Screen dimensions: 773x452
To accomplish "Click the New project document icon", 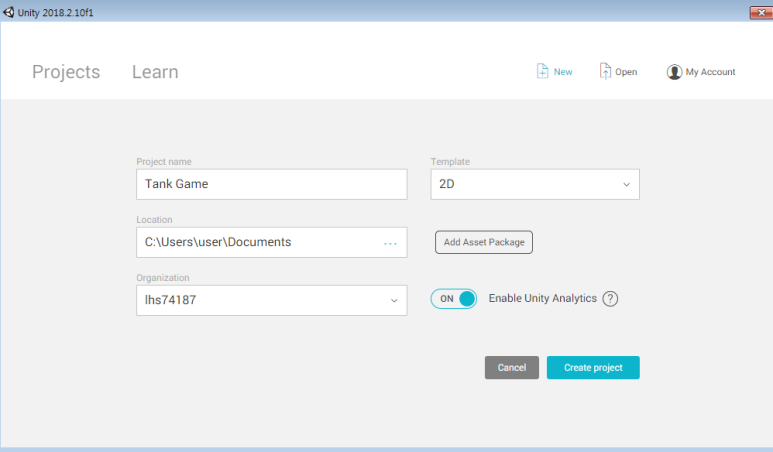I will pos(542,71).
